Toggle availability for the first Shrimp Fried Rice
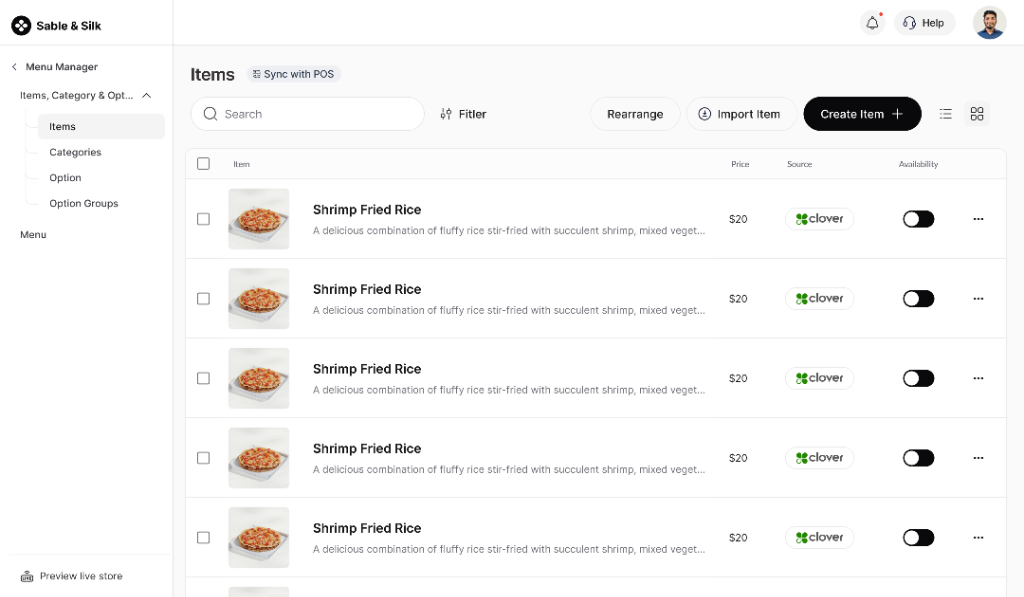Viewport: 1024px width, 597px height. [918, 219]
